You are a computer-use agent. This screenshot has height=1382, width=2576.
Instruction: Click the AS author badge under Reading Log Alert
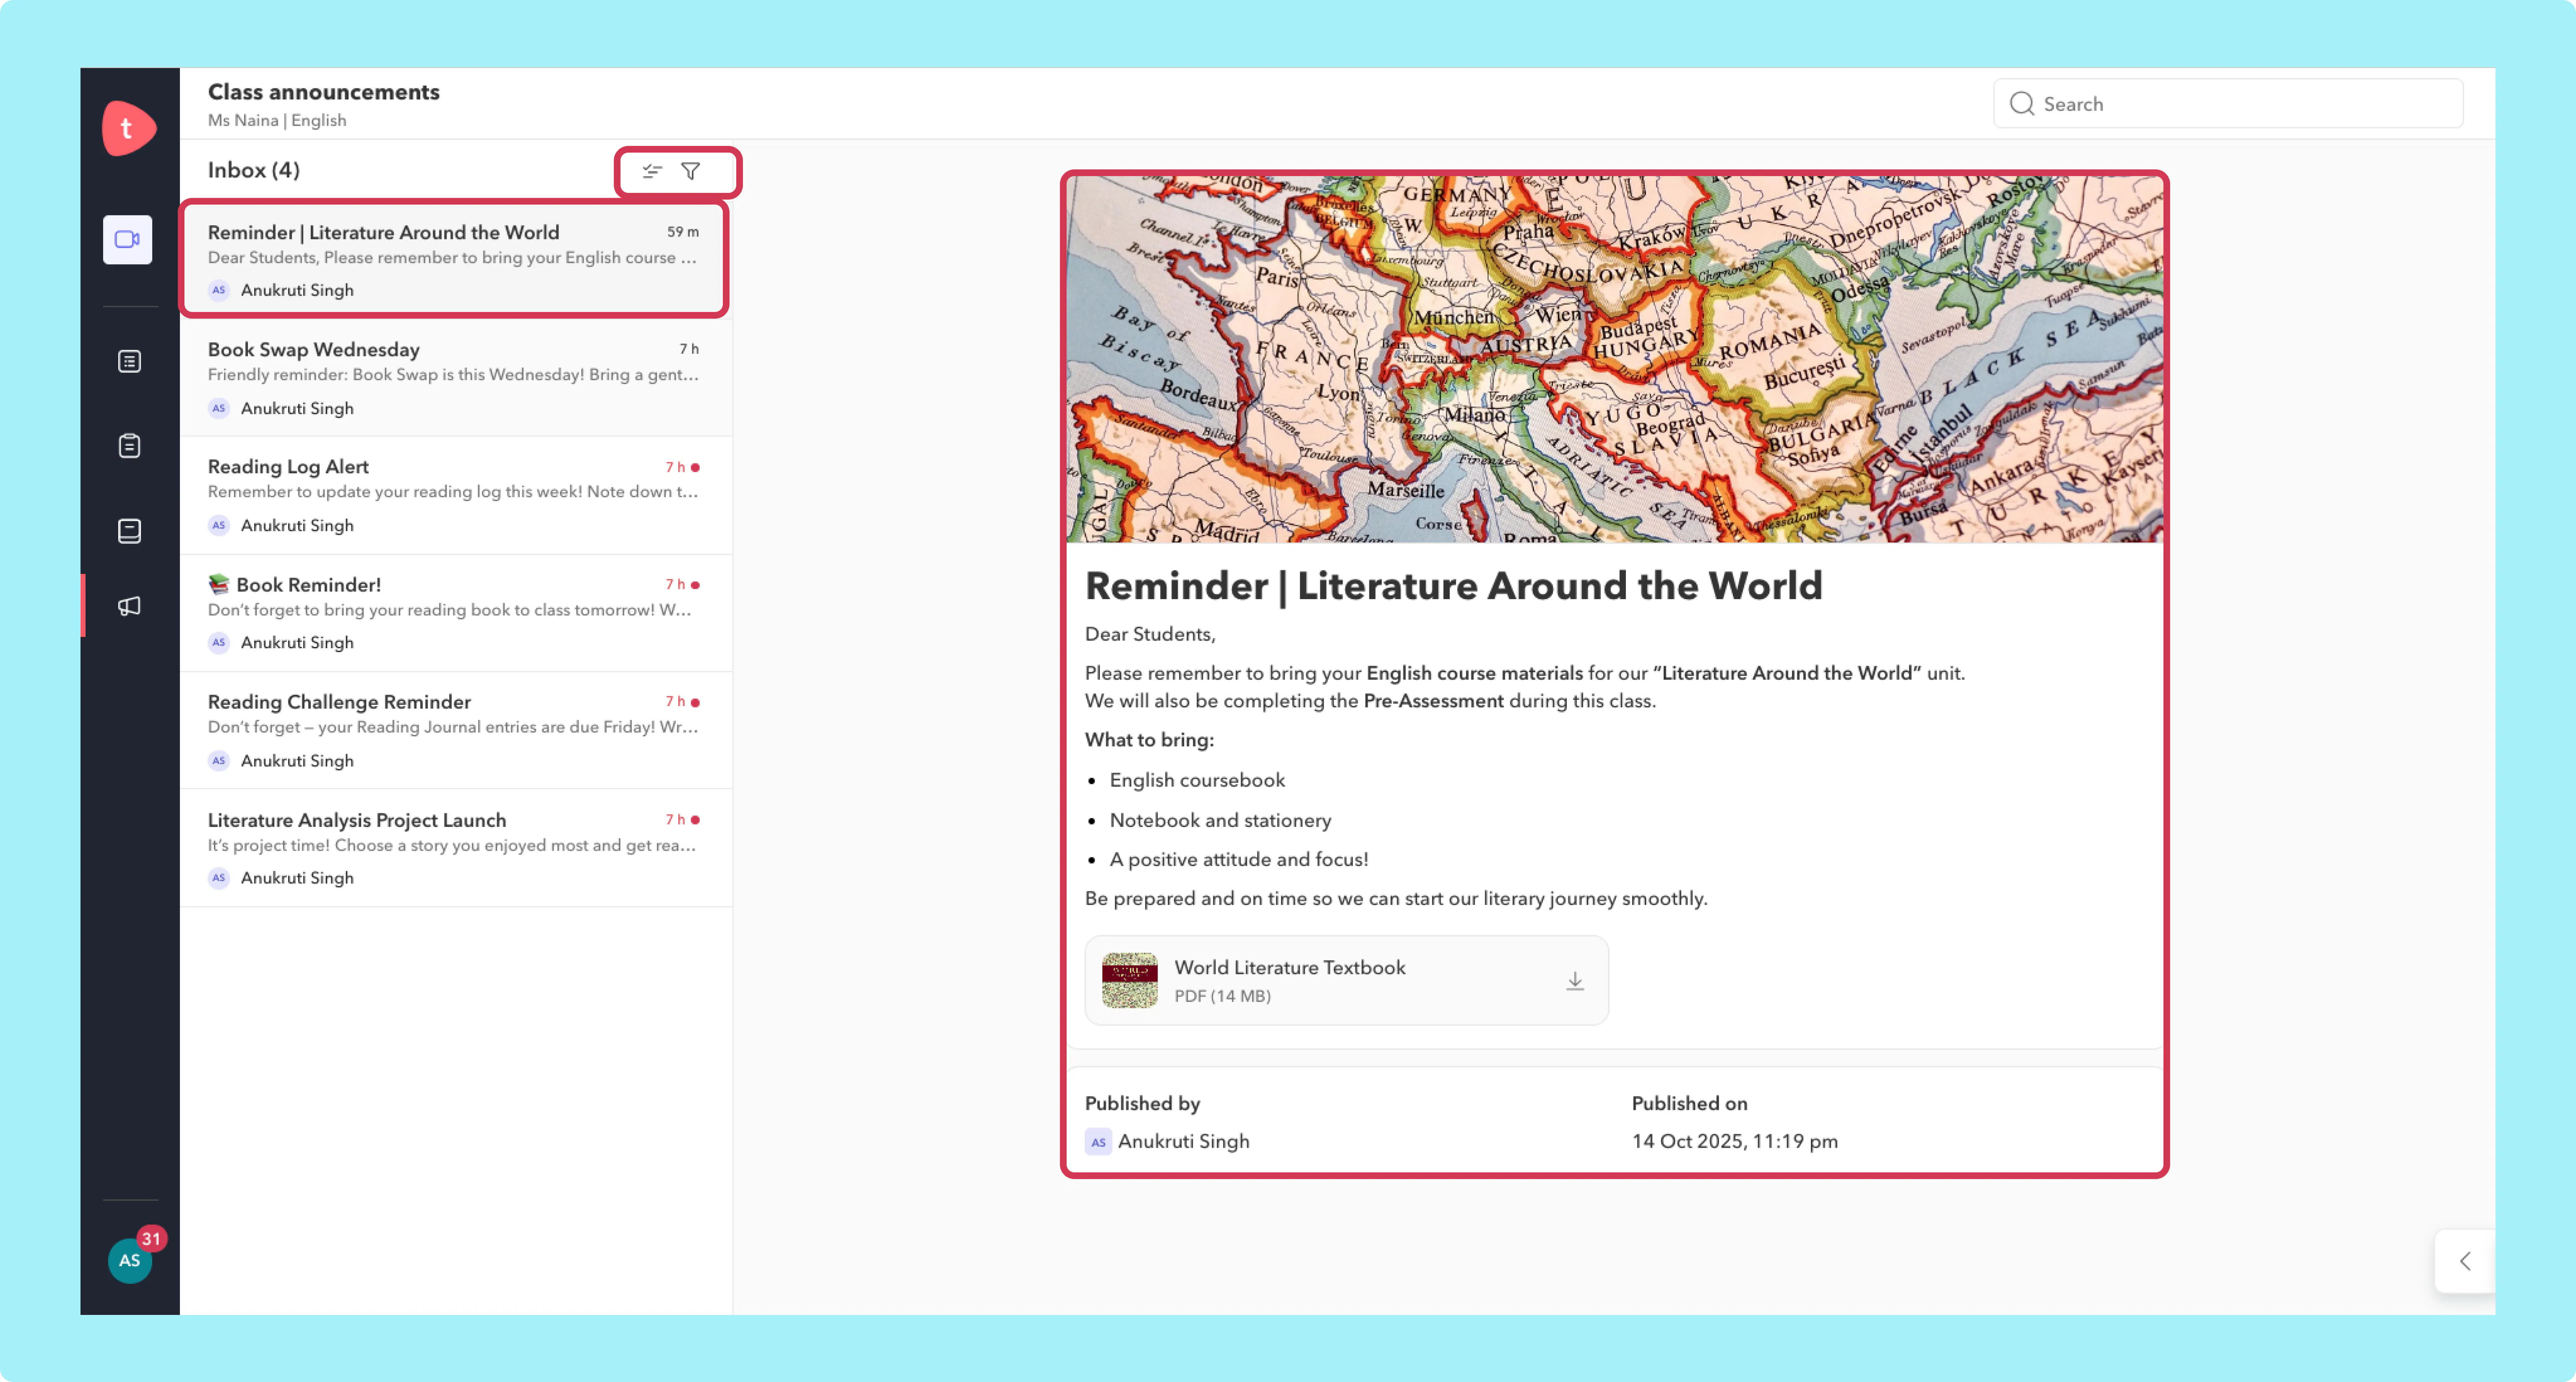tap(219, 525)
